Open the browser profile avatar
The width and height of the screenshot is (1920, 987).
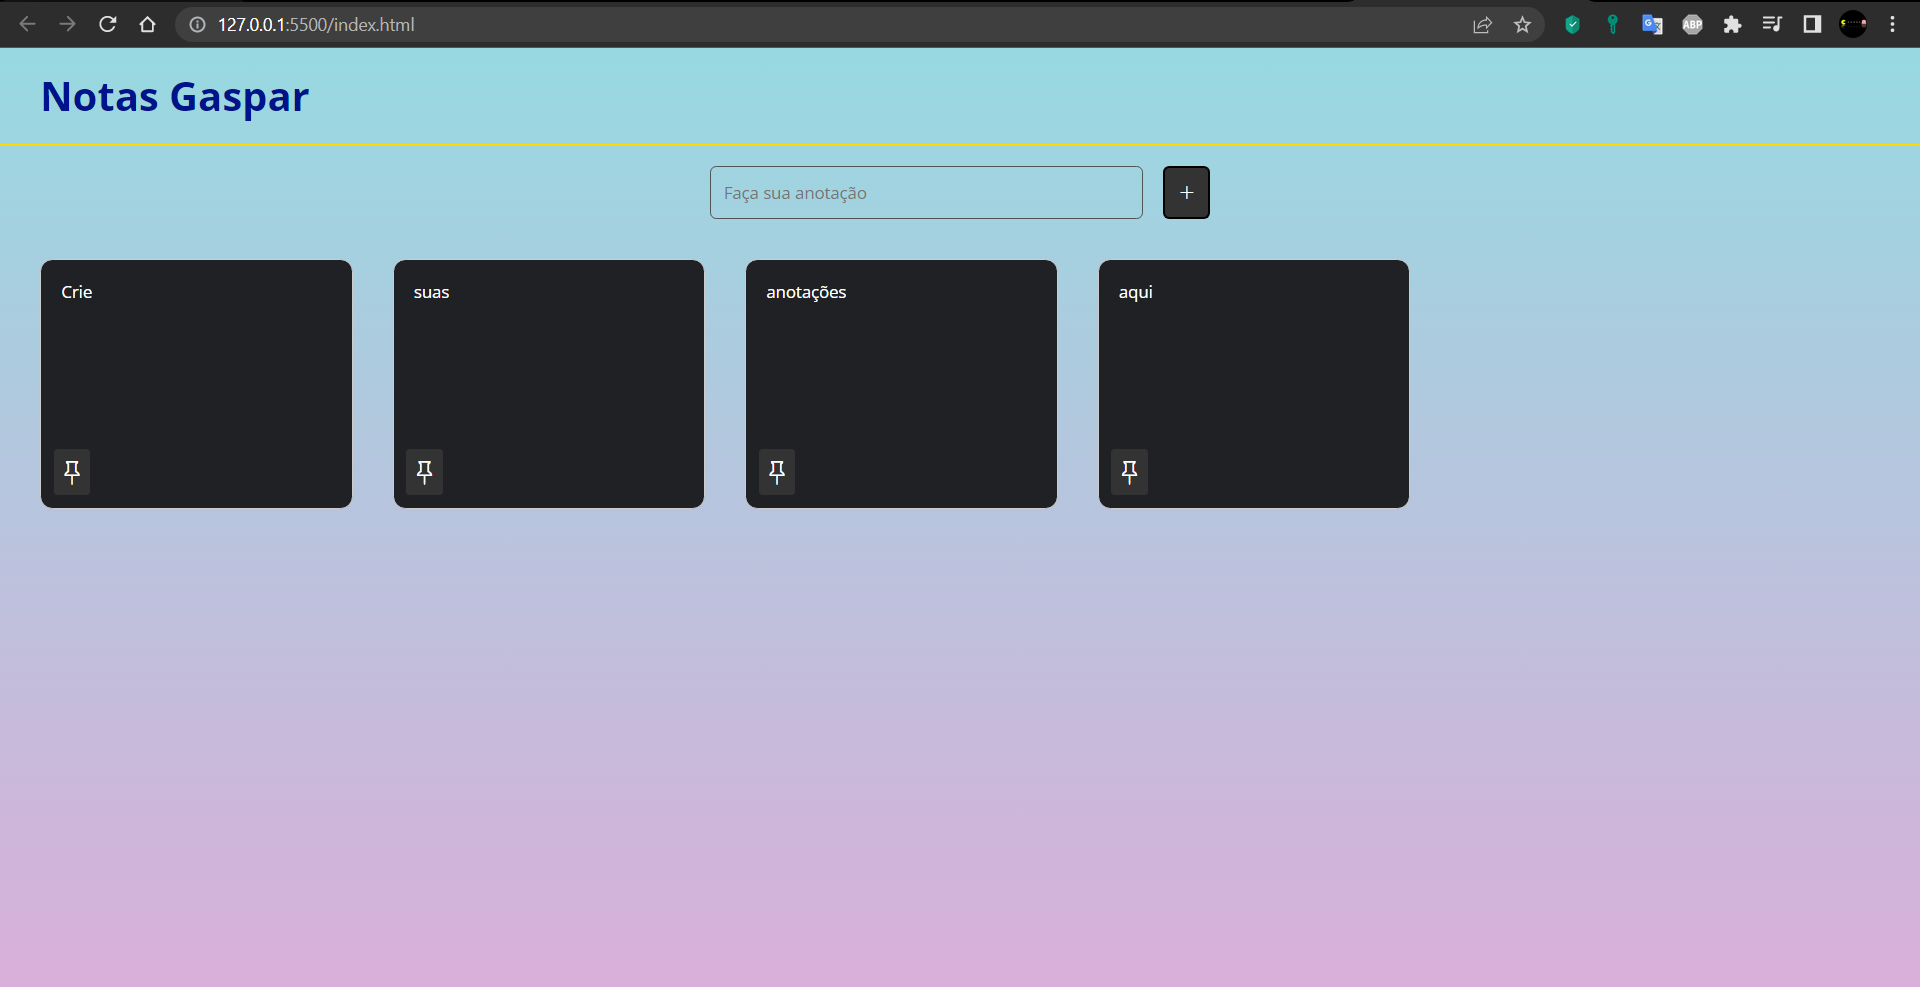click(1853, 24)
